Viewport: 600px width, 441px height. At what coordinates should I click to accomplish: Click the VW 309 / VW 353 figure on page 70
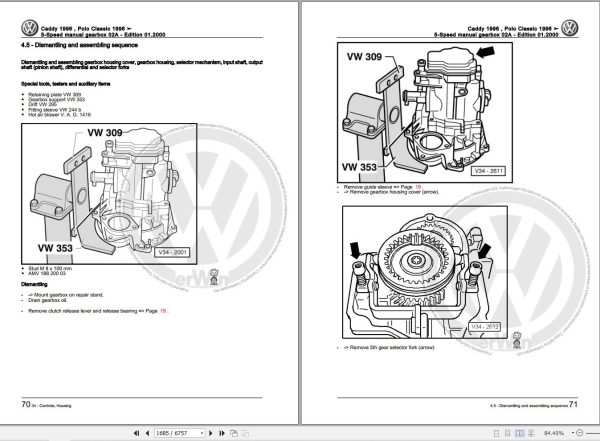click(x=109, y=194)
